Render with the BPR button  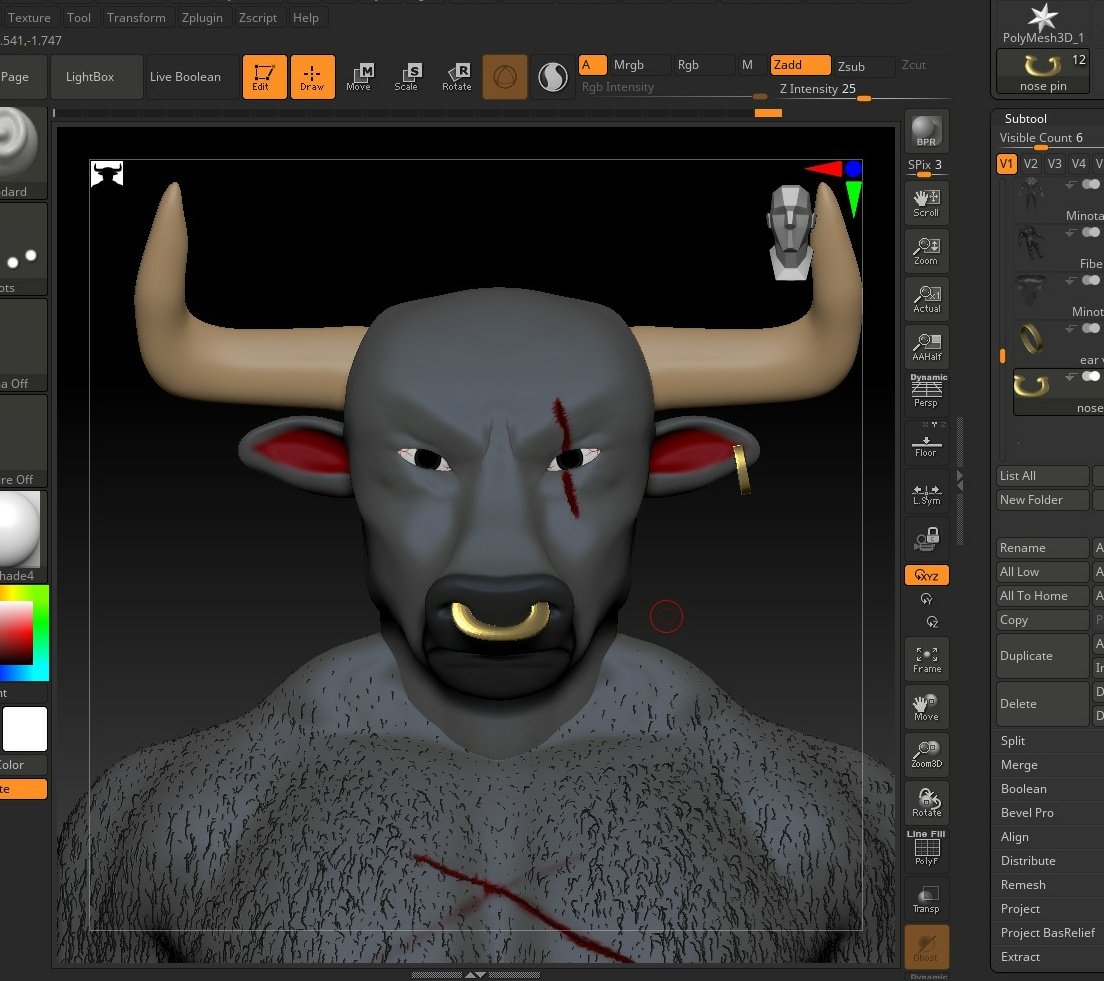click(x=926, y=132)
